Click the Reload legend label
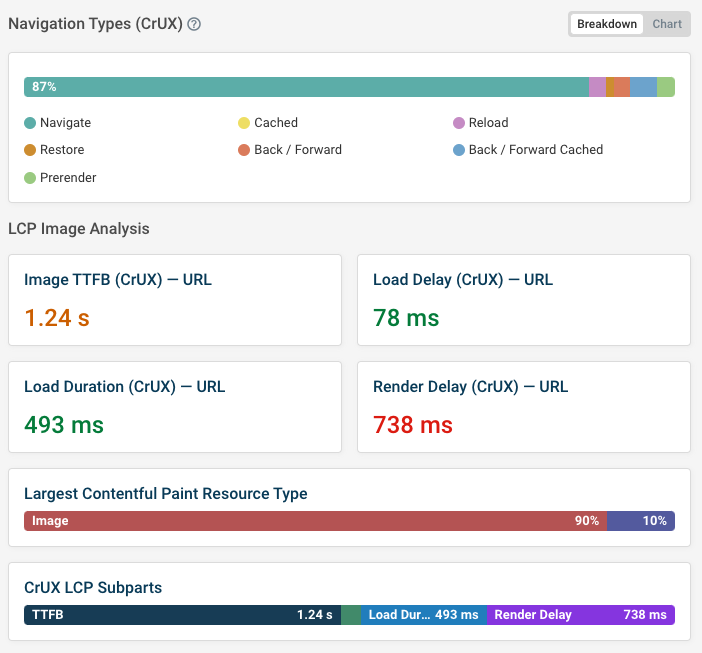This screenshot has height=653, width=702. (x=488, y=123)
